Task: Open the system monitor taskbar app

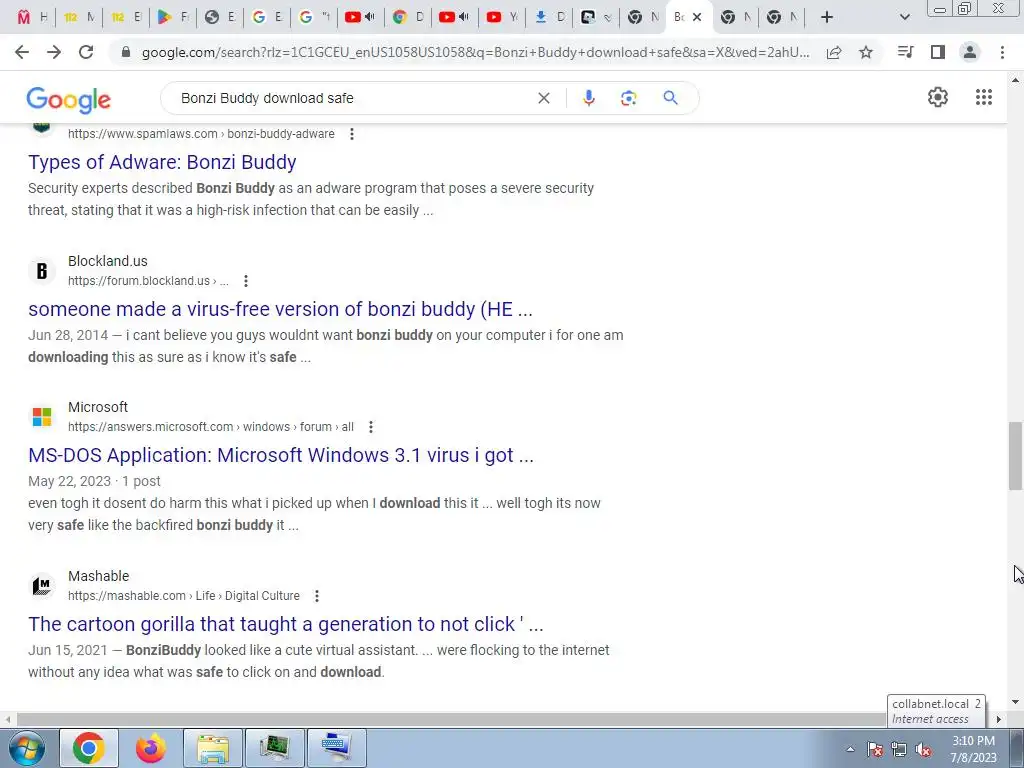Action: click(274, 748)
